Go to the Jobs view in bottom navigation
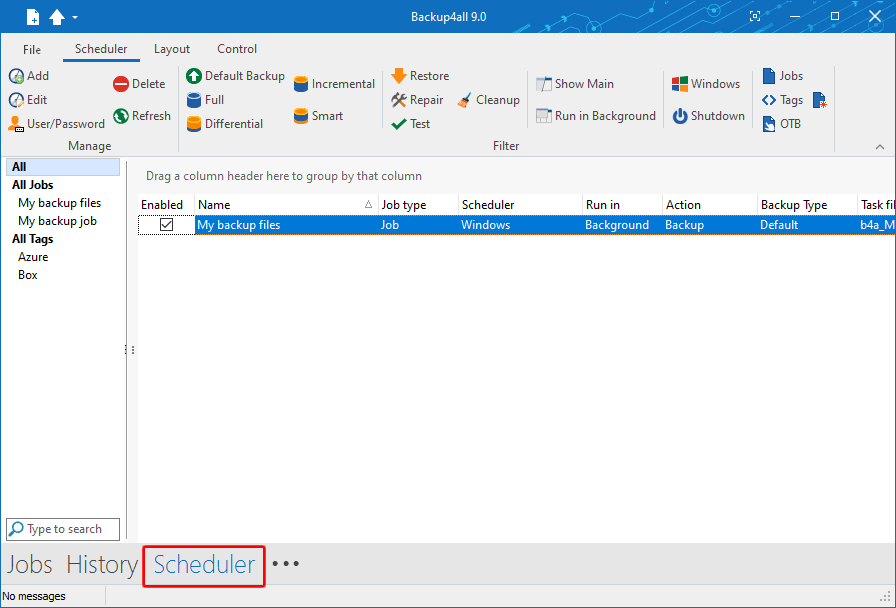The height and width of the screenshot is (608, 896). click(x=30, y=565)
